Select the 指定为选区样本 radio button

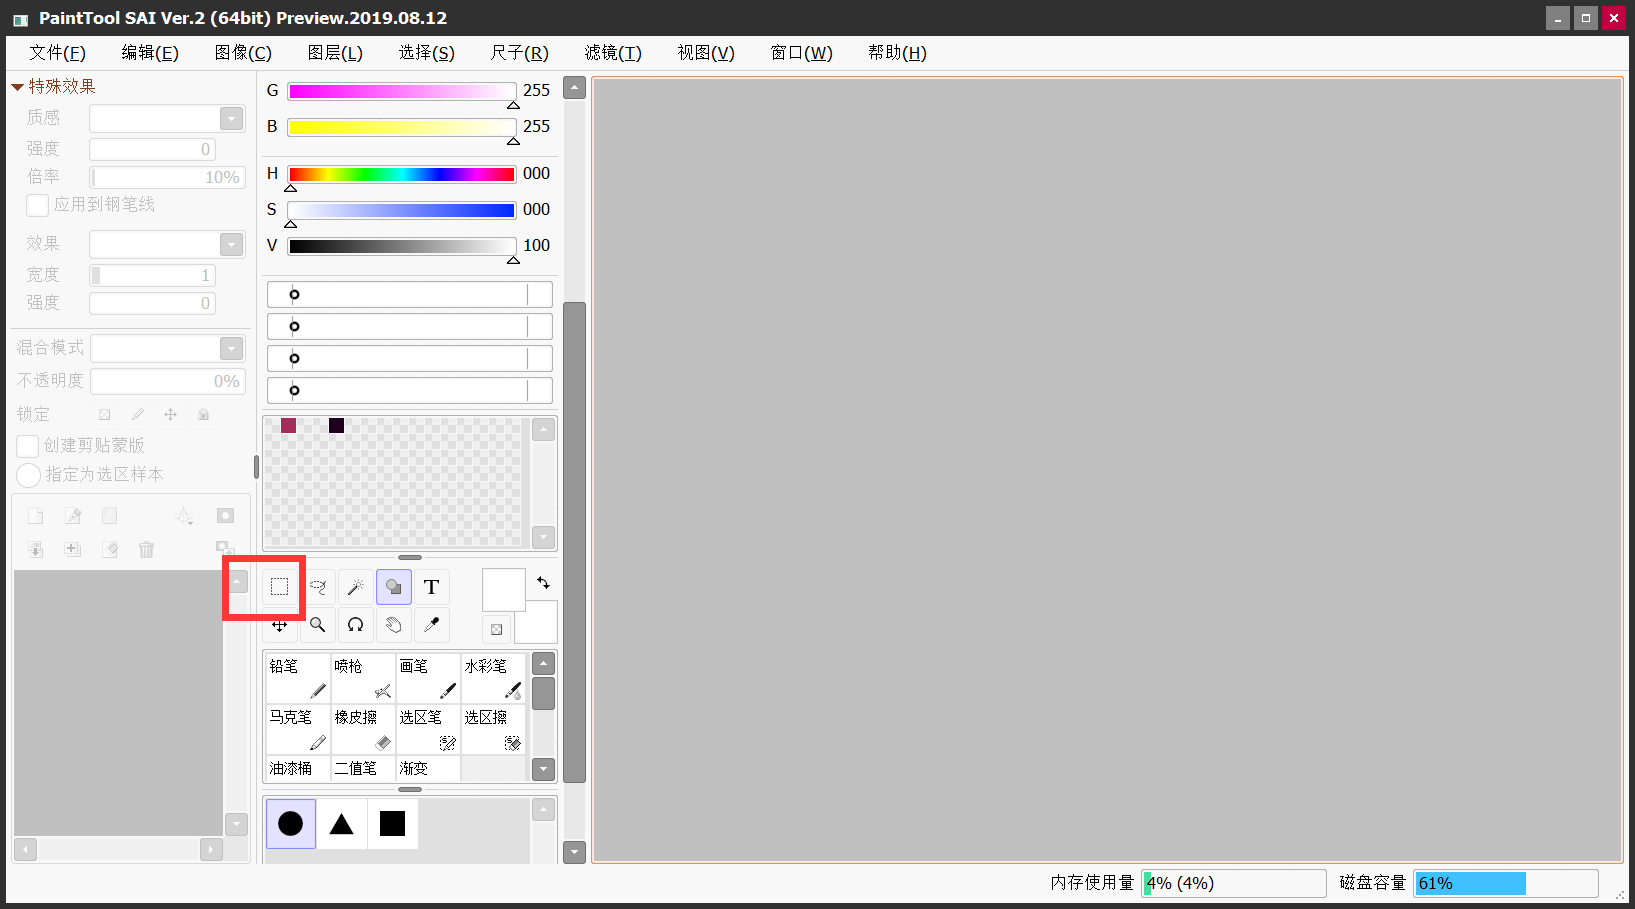point(29,475)
